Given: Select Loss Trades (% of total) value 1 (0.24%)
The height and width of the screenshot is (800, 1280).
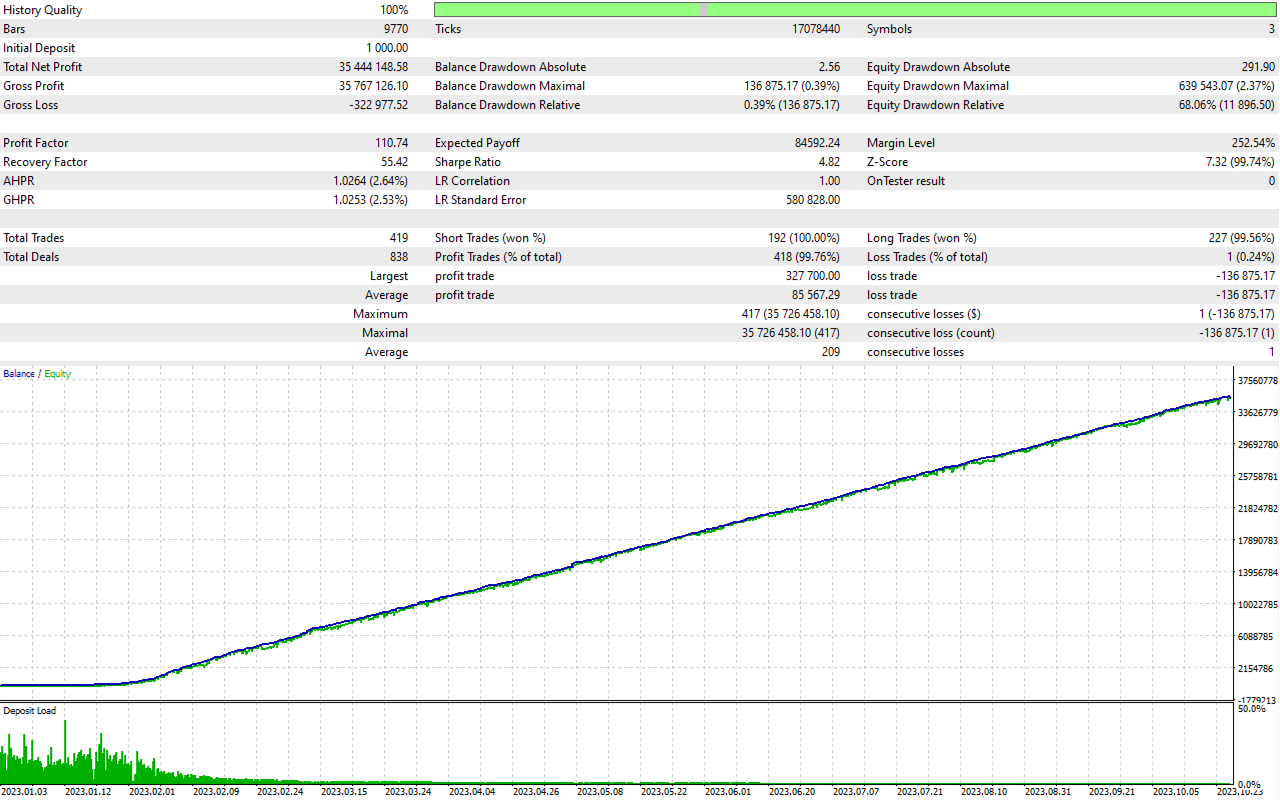Looking at the screenshot, I should click(x=1249, y=257).
